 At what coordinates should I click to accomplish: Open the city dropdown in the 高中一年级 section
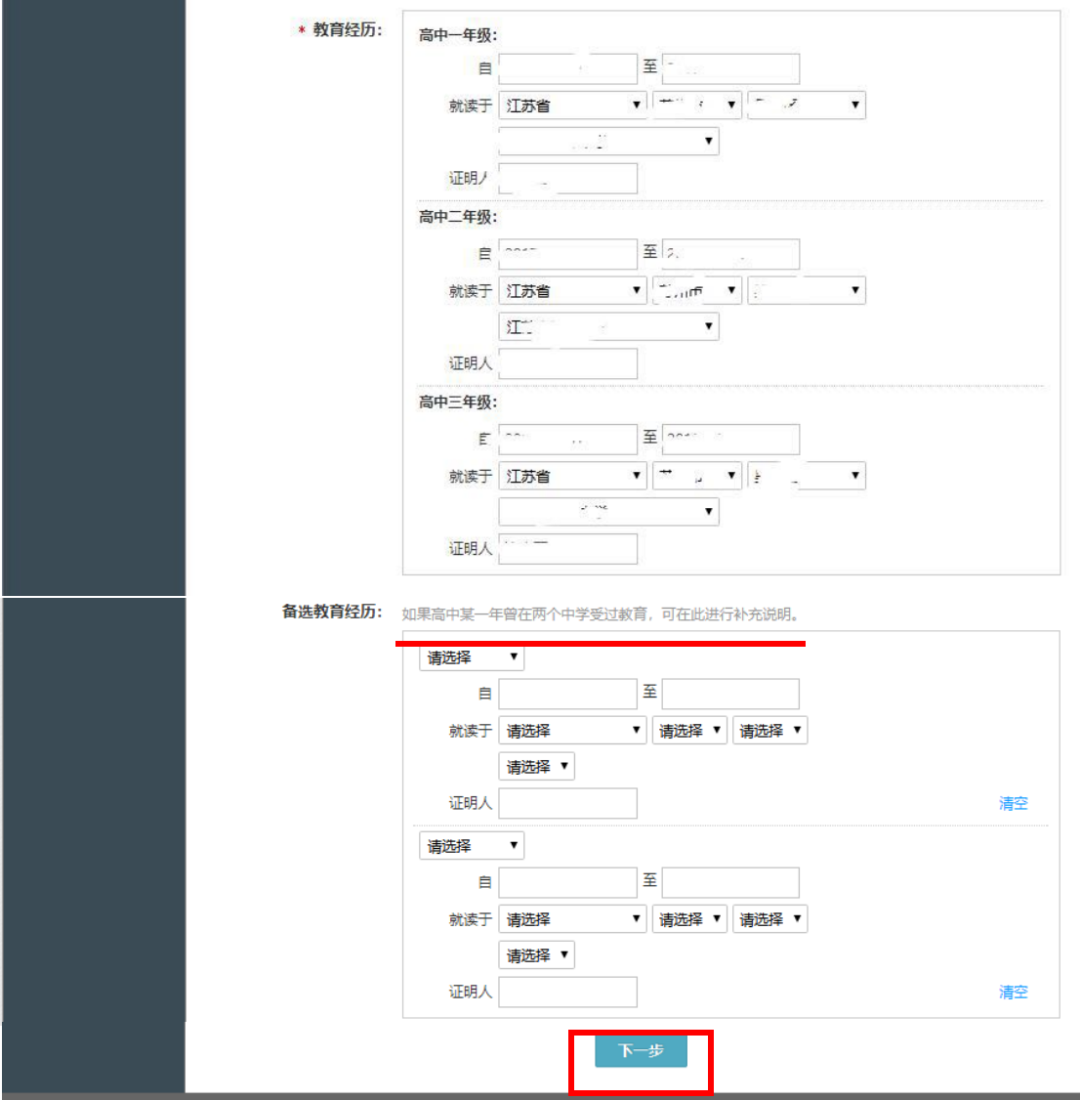click(696, 104)
